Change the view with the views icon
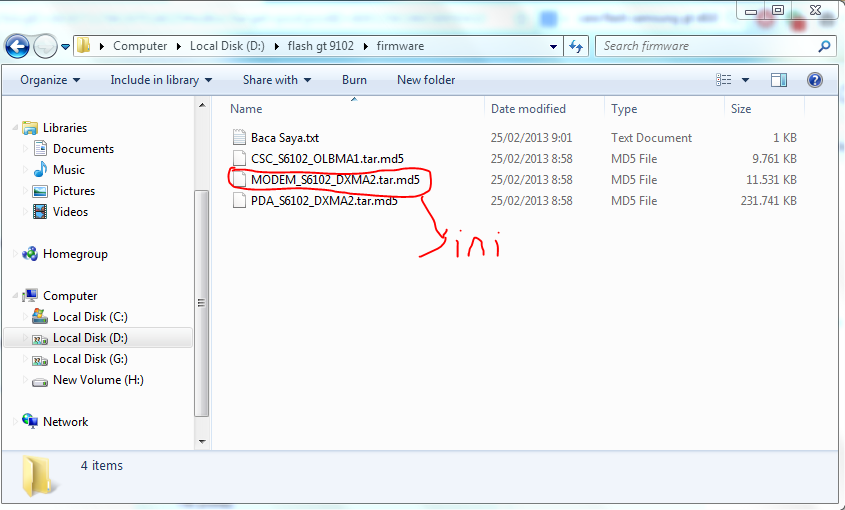Image resolution: width=845 pixels, height=510 pixels. coord(724,80)
